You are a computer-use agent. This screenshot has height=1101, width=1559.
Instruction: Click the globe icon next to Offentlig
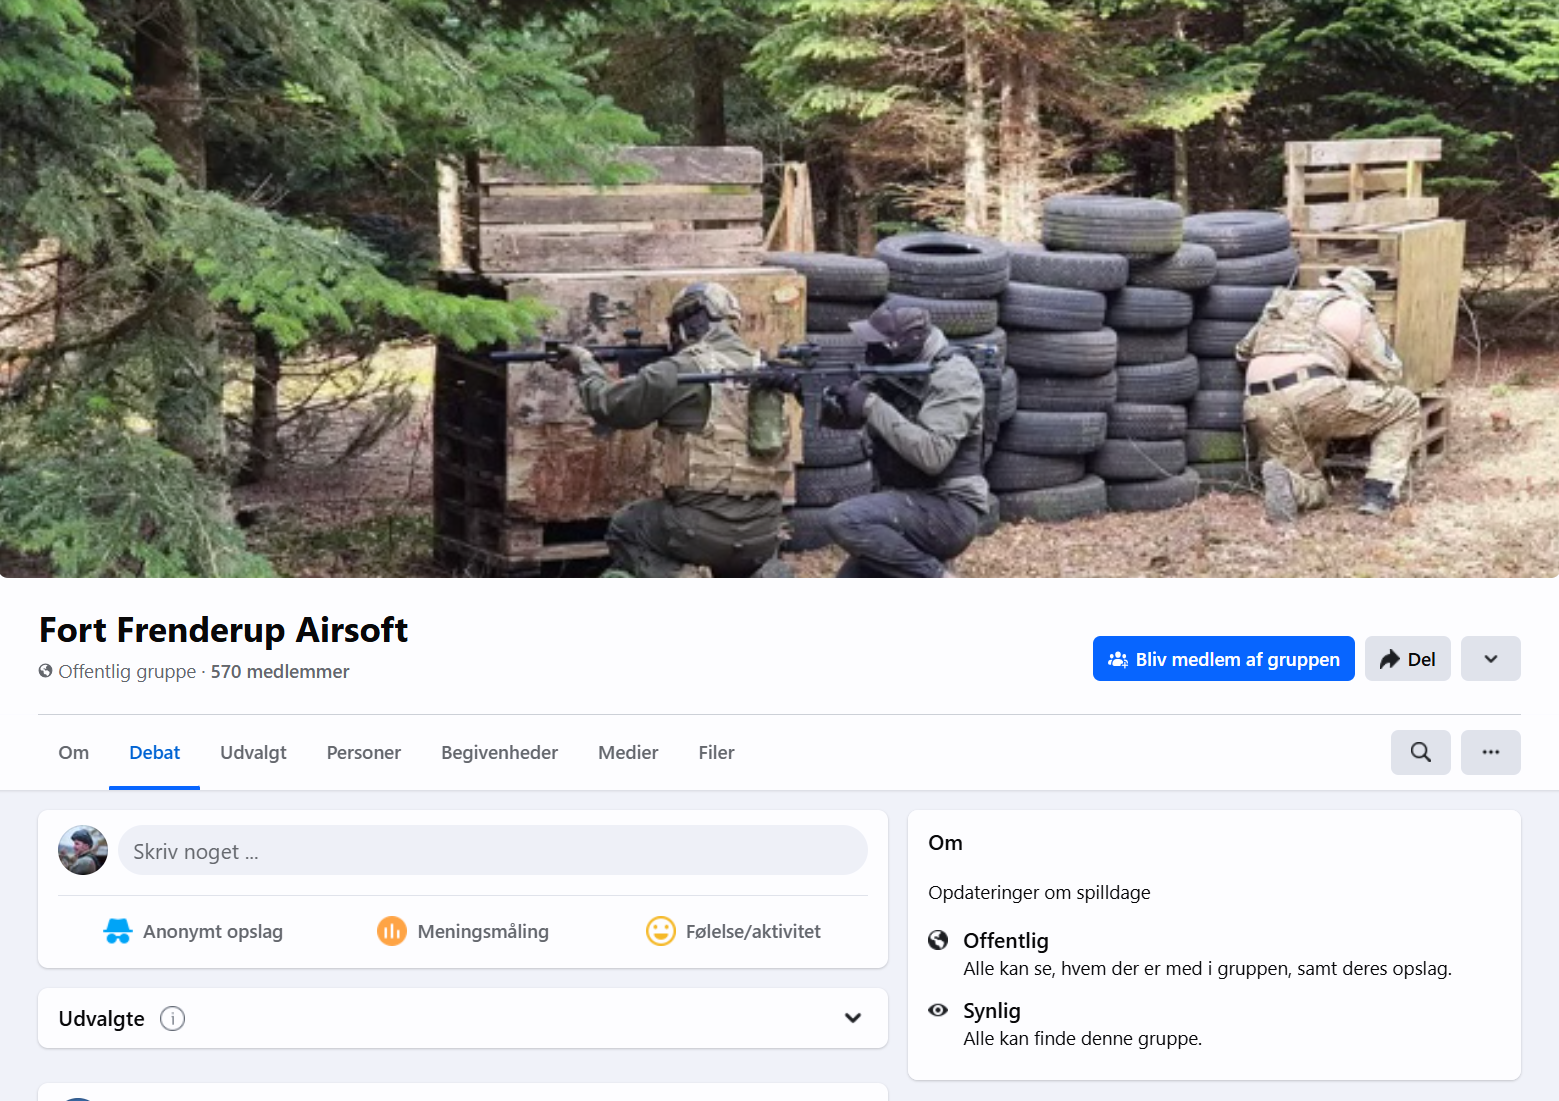pyautogui.click(x=938, y=940)
